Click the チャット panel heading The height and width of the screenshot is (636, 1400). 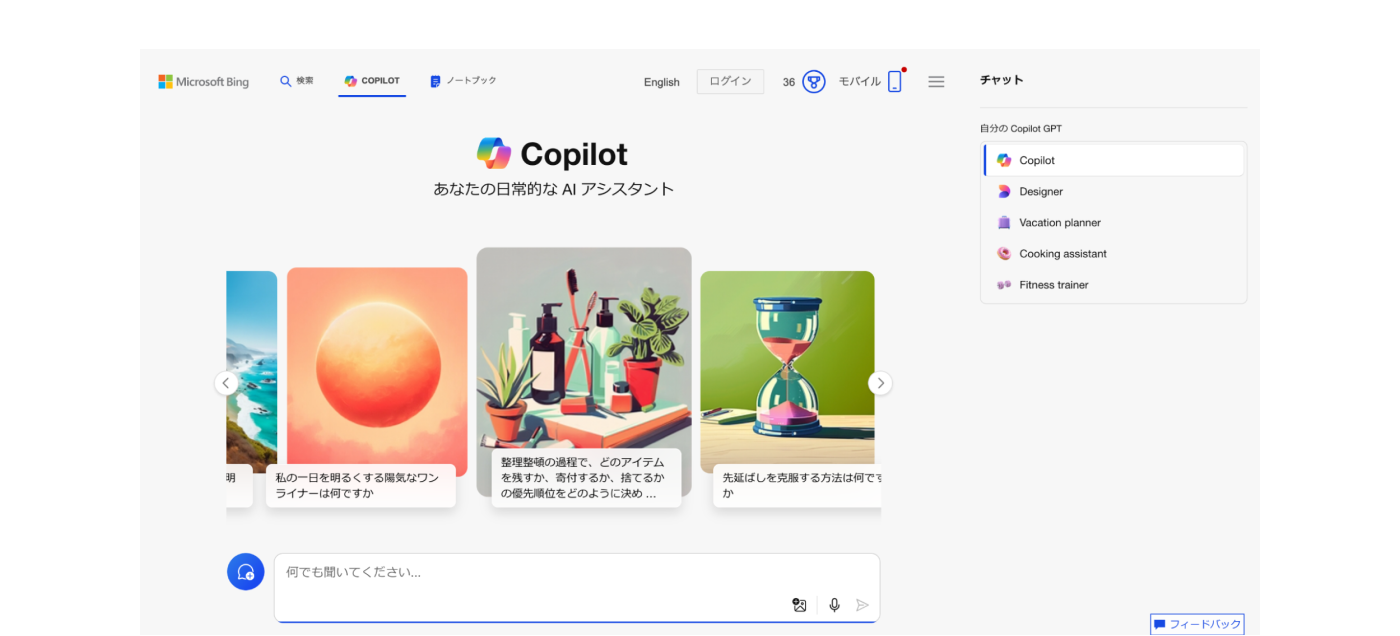click(1002, 80)
